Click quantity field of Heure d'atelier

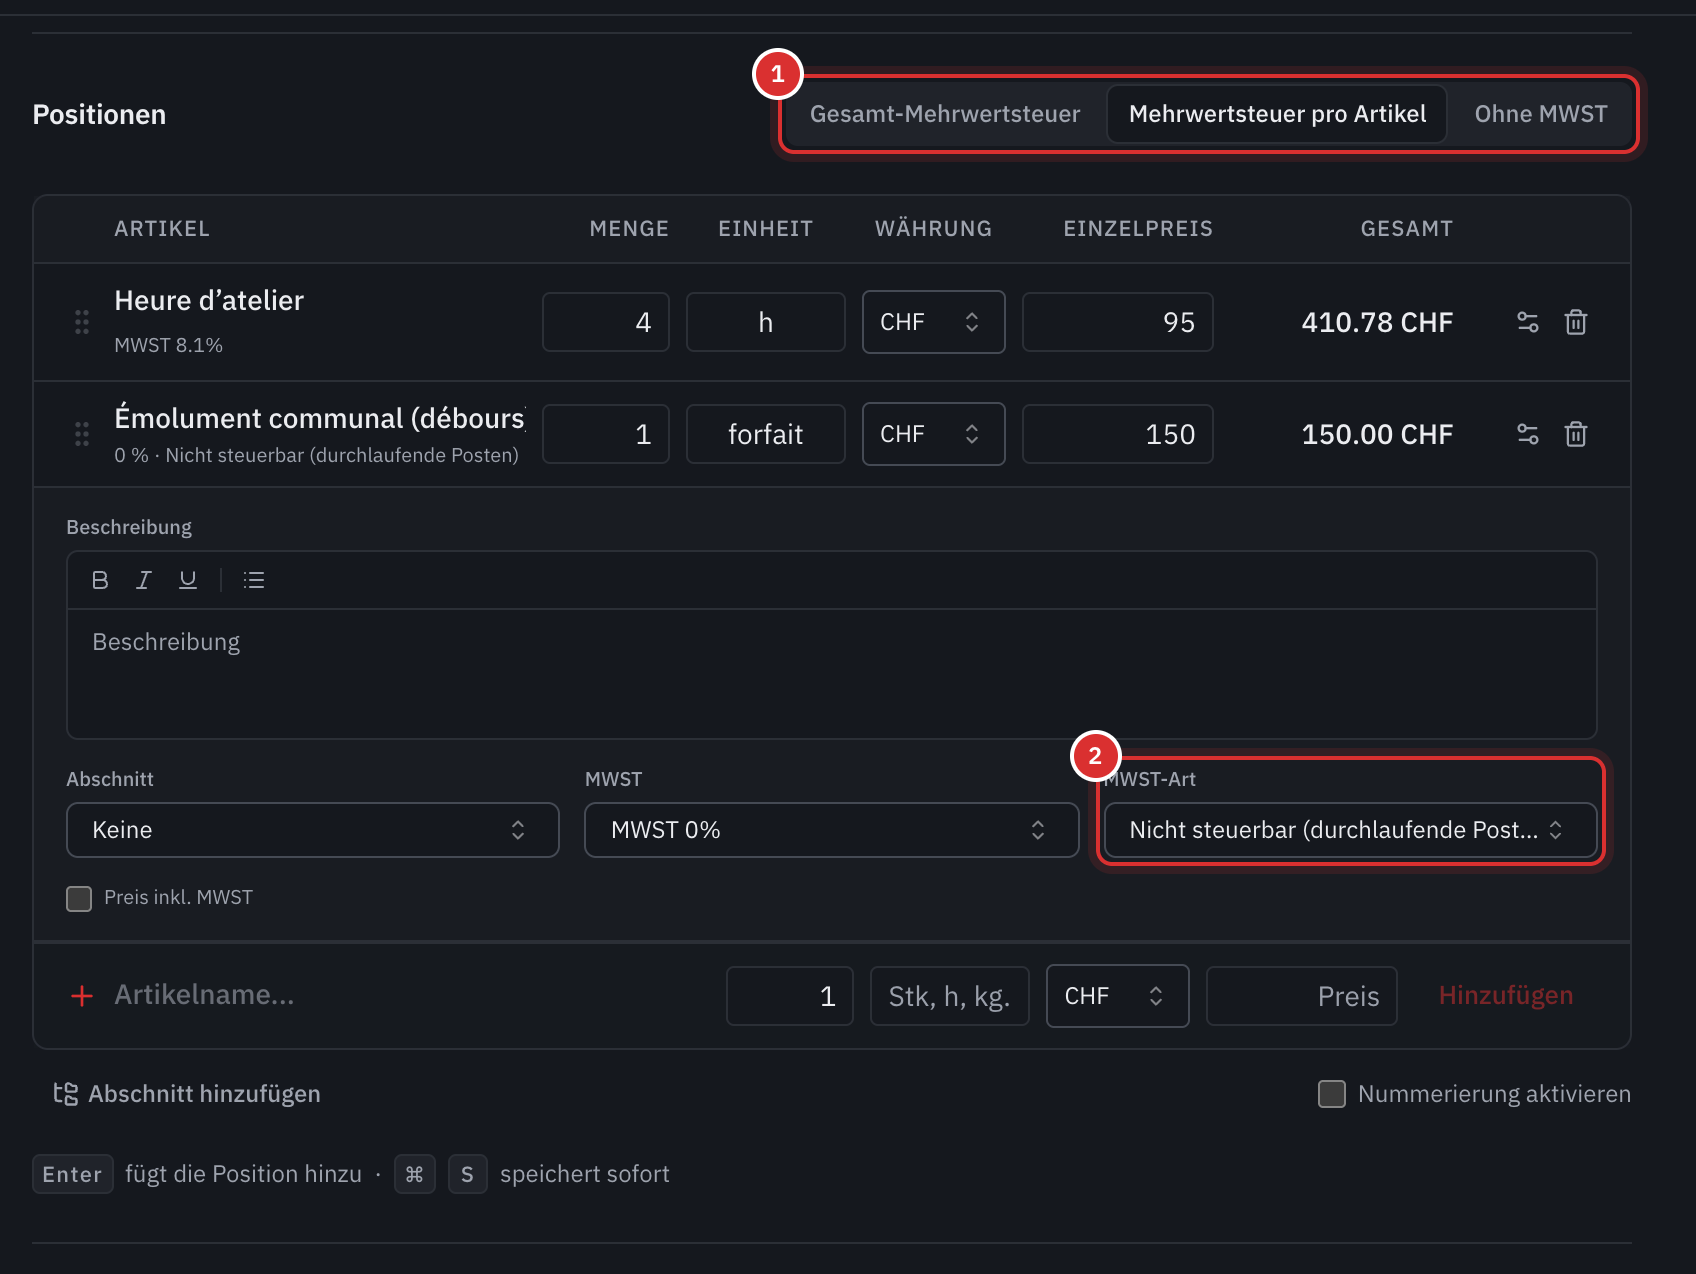pyautogui.click(x=606, y=322)
